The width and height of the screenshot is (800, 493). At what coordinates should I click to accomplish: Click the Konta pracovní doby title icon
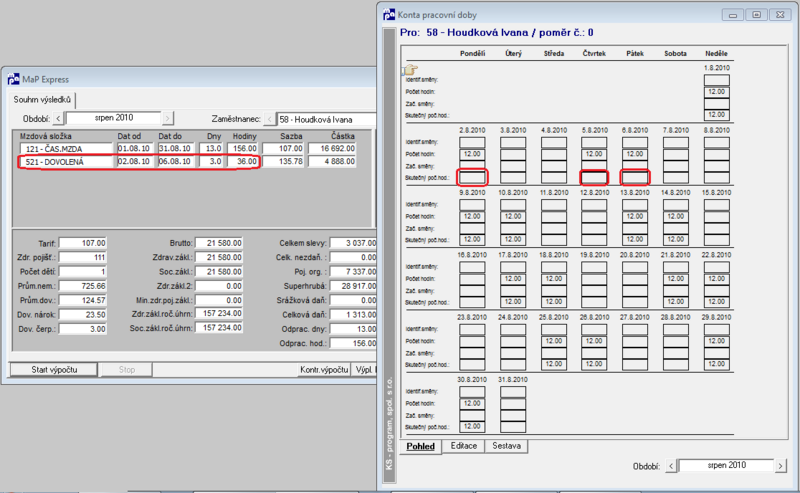coord(389,15)
